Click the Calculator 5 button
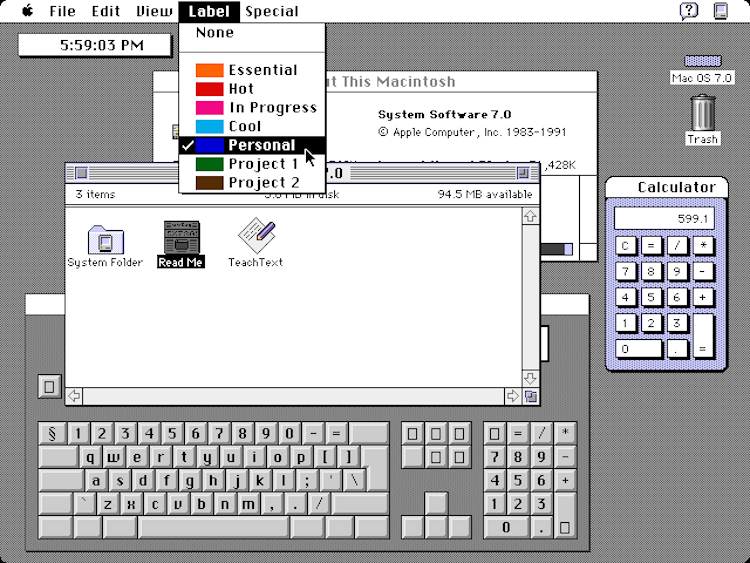 pyautogui.click(x=651, y=298)
